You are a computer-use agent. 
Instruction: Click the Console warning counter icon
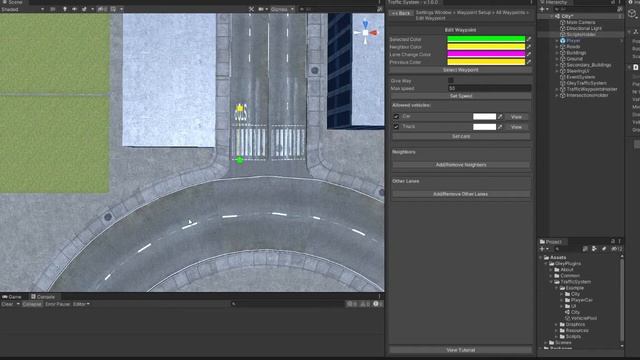[x=365, y=304]
